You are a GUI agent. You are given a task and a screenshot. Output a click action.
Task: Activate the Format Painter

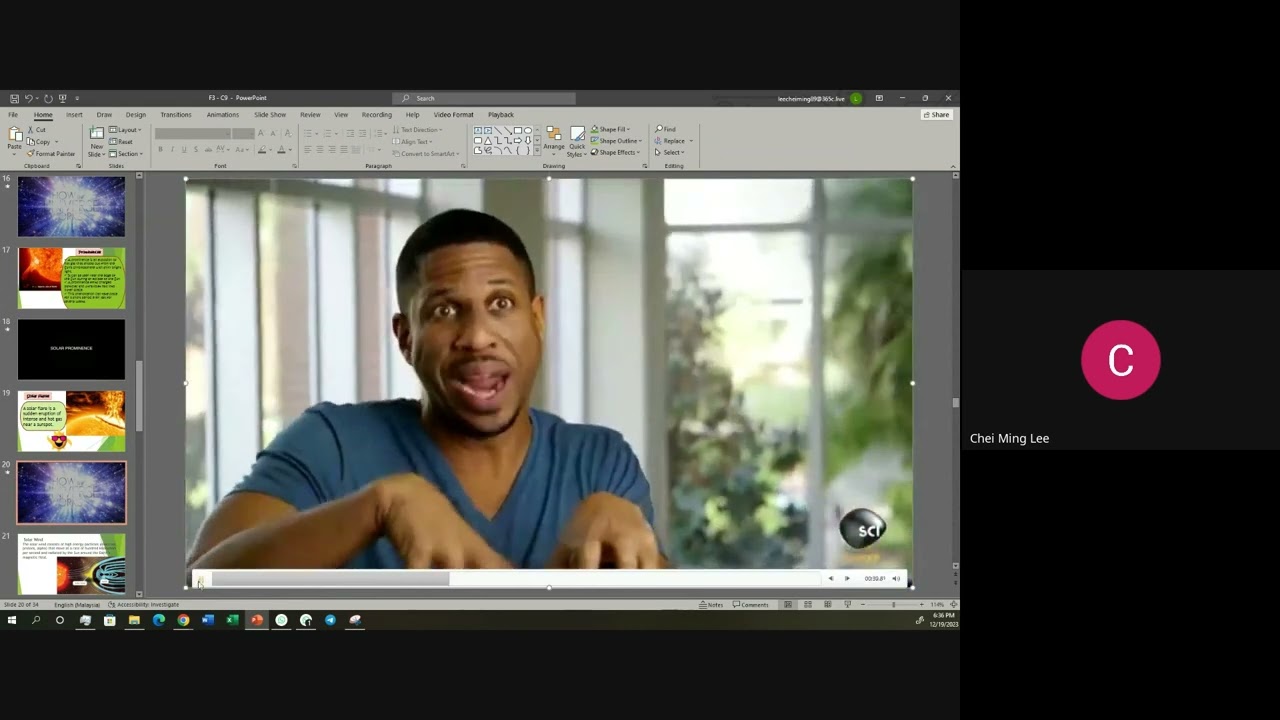click(x=51, y=154)
